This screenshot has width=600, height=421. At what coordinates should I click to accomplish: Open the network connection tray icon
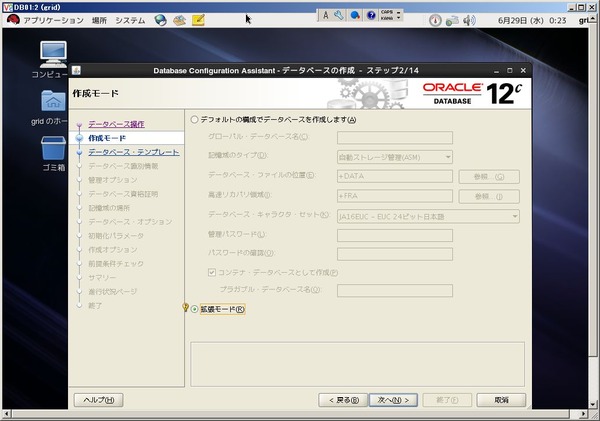pos(452,20)
